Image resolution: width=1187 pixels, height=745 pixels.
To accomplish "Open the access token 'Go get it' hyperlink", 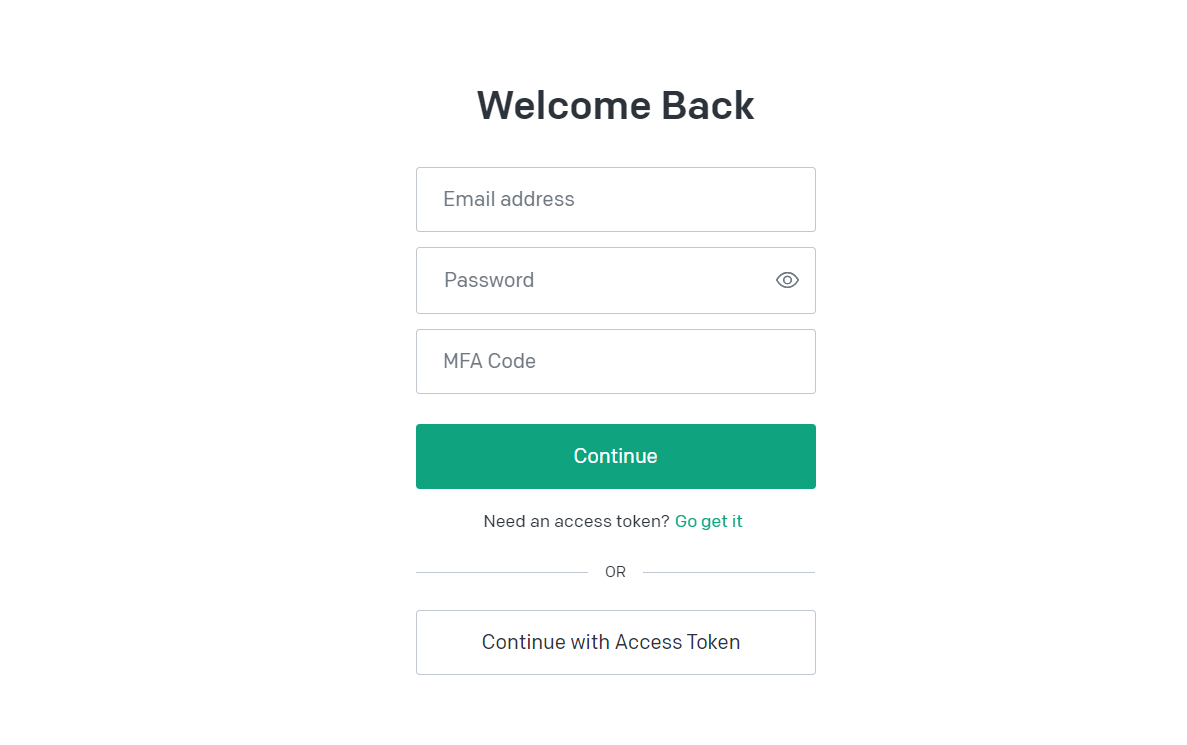I will pos(709,521).
